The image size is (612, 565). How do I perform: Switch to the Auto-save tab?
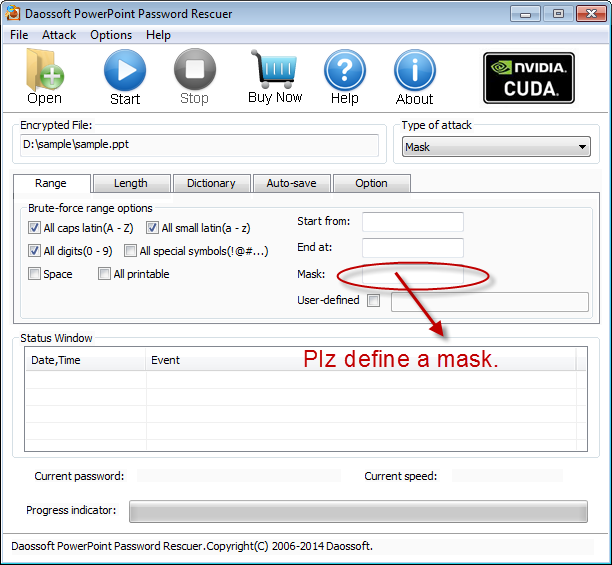(292, 183)
